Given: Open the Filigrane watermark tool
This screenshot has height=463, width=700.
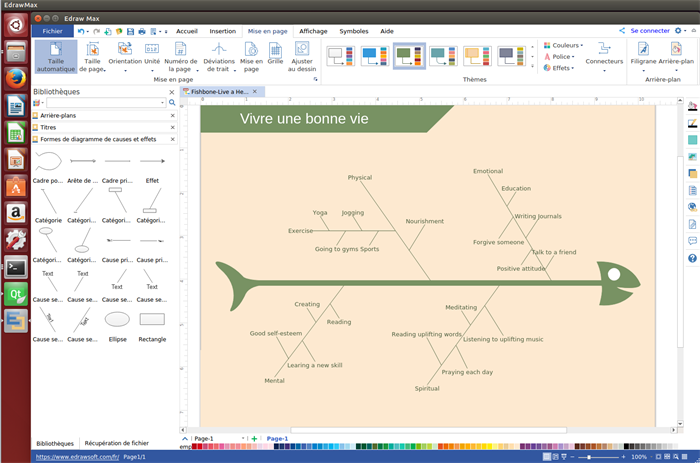Looking at the screenshot, I should pos(643,55).
